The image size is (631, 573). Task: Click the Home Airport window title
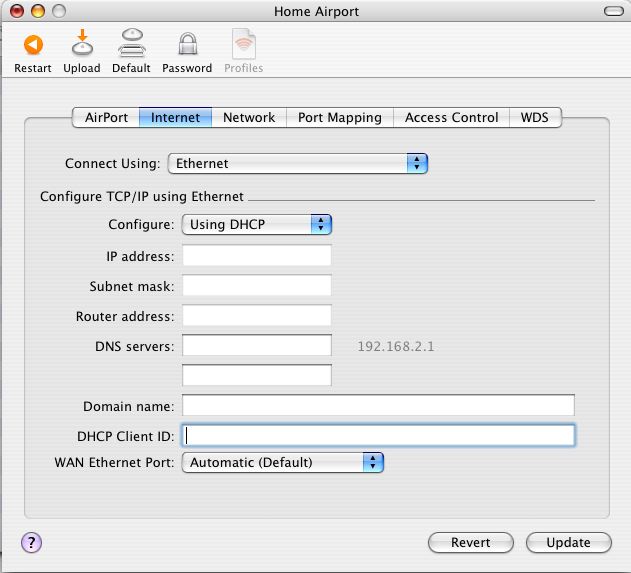(316, 11)
